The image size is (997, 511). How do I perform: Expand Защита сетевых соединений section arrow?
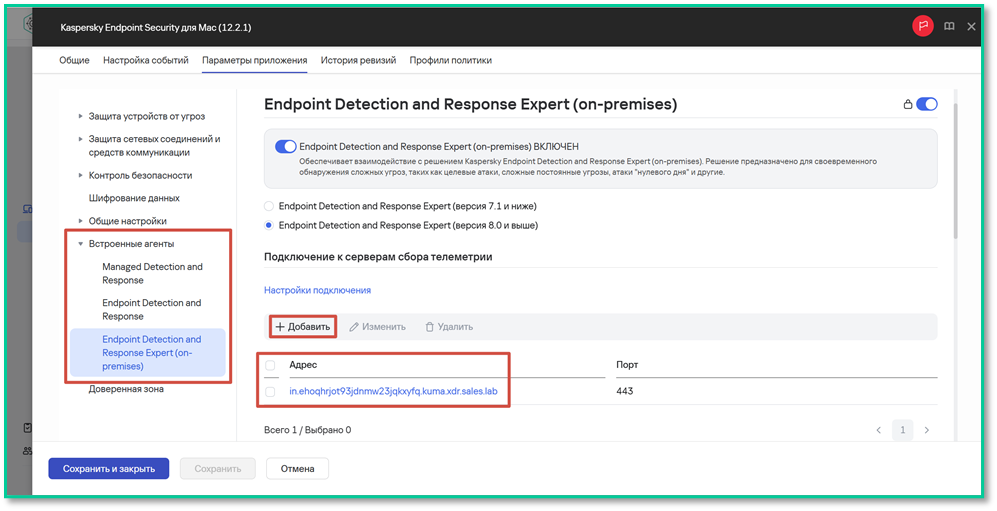coord(80,139)
